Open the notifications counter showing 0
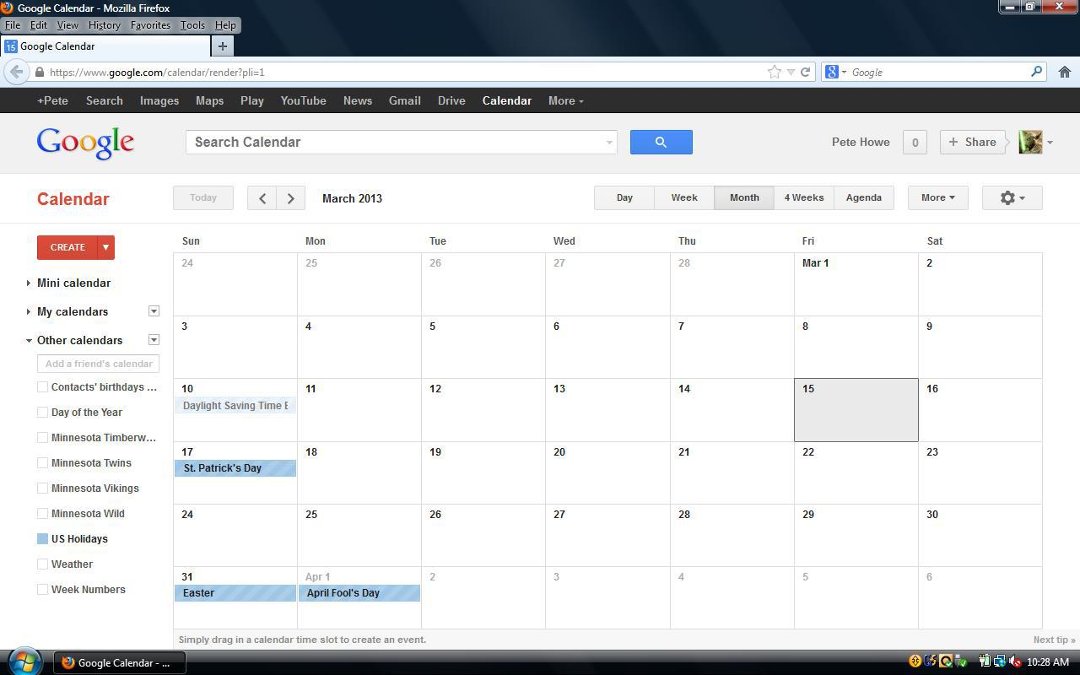This screenshot has height=675, width=1080. pos(915,142)
